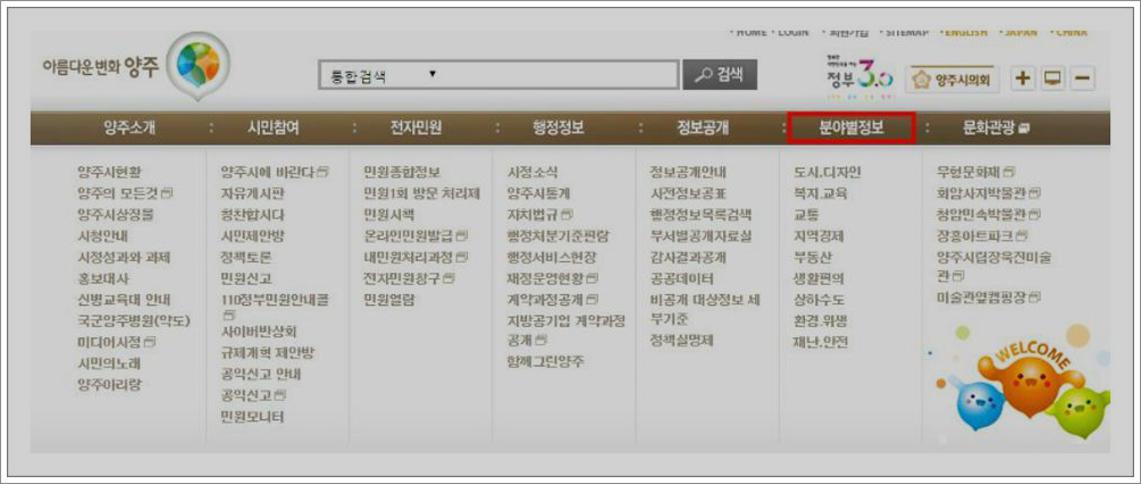Open the 정보공개 main menu
1141x484 pixels.
[702, 129]
